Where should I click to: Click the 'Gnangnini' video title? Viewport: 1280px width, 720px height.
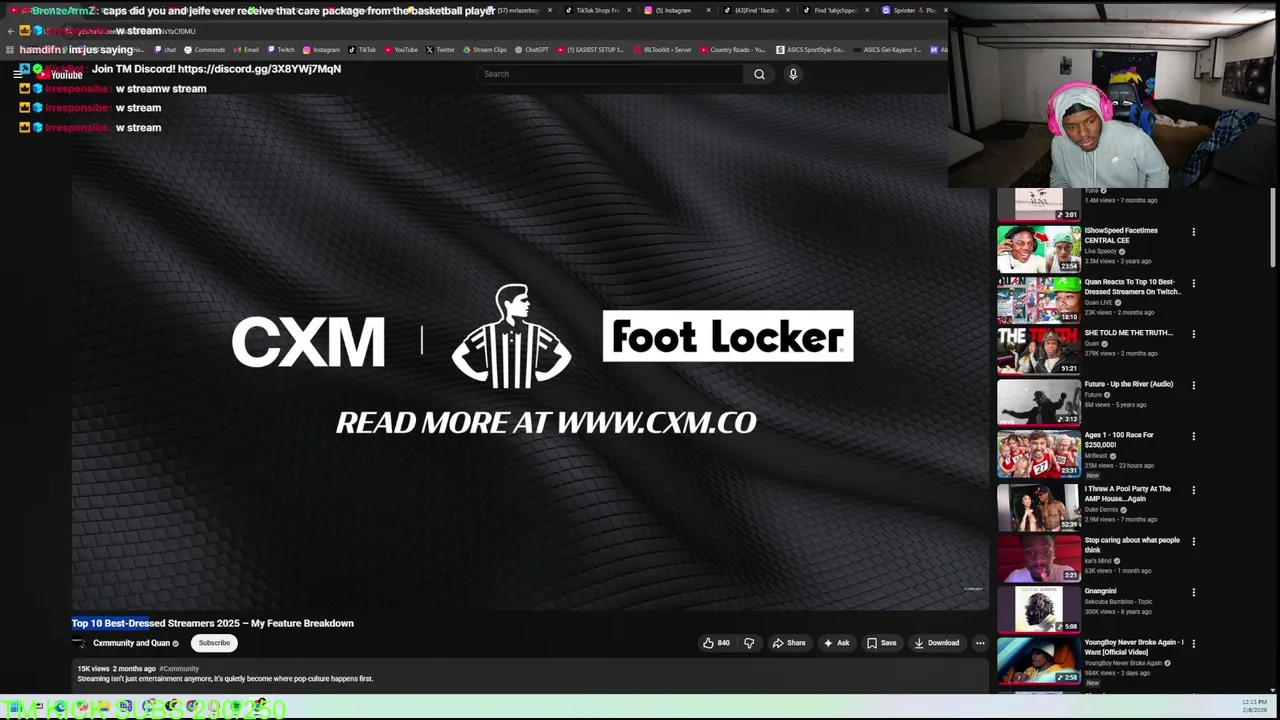pyautogui.click(x=1100, y=591)
